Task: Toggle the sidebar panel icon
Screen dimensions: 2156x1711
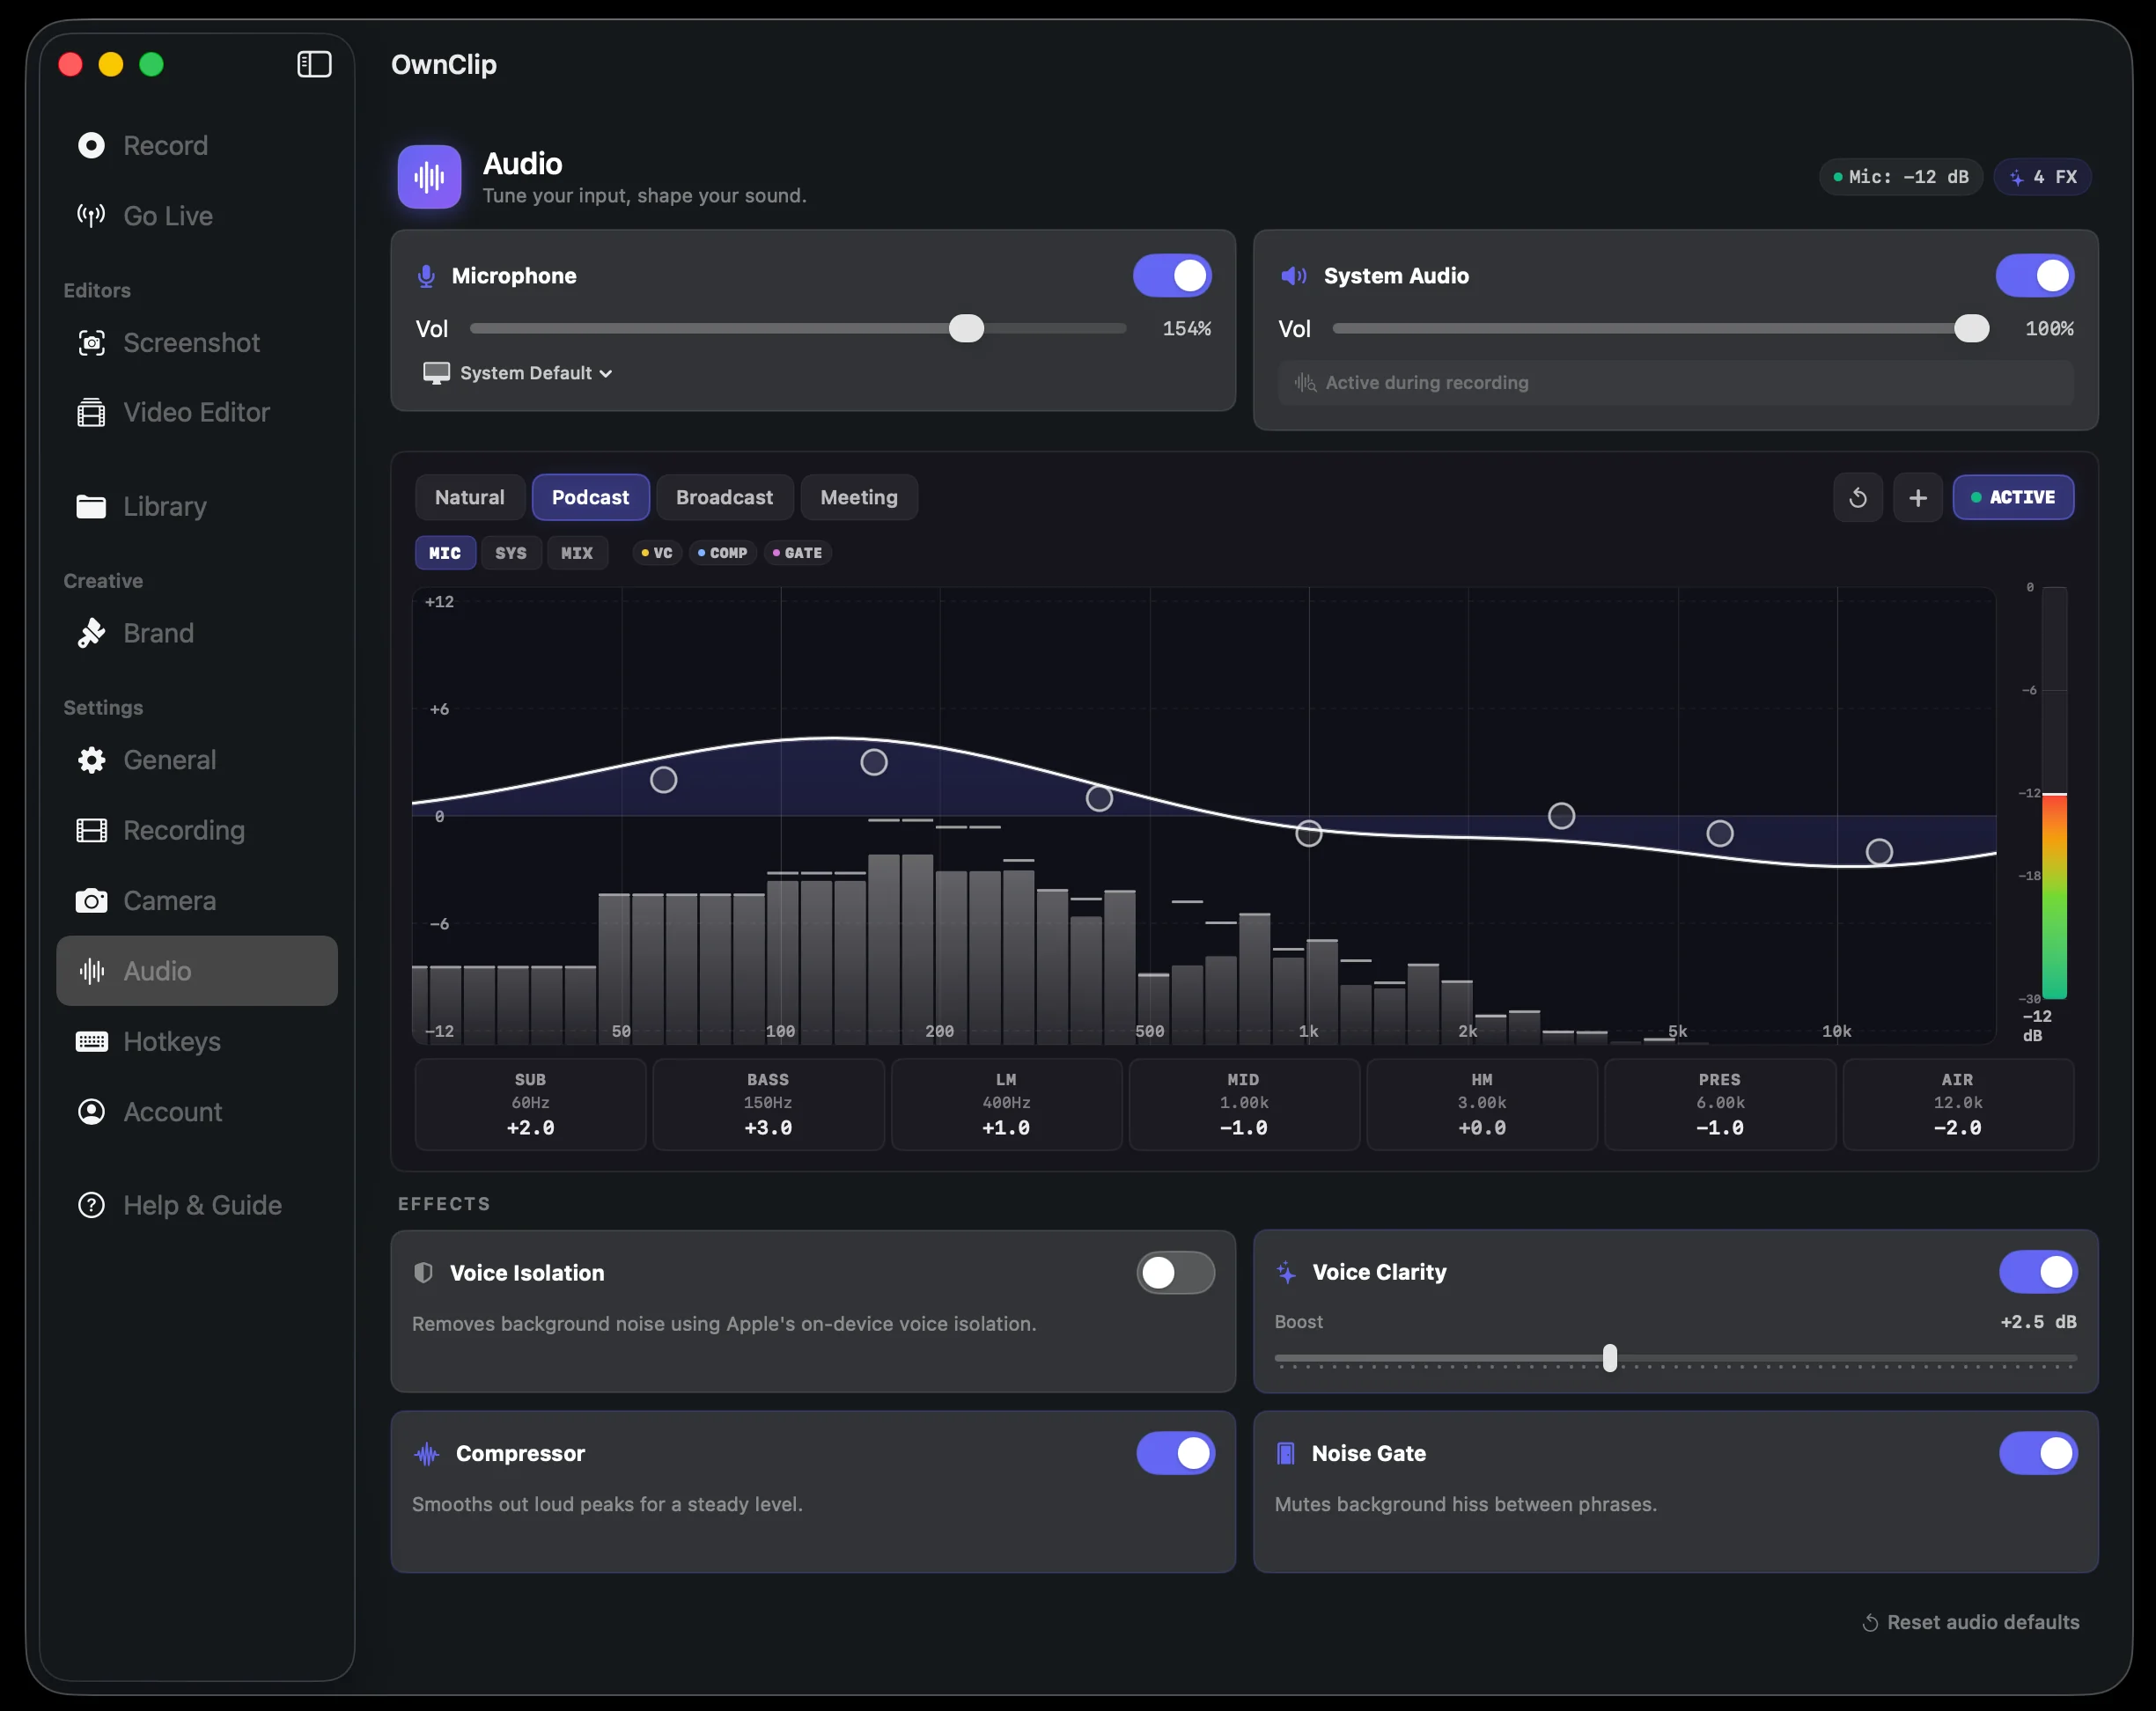Action: click(x=314, y=64)
